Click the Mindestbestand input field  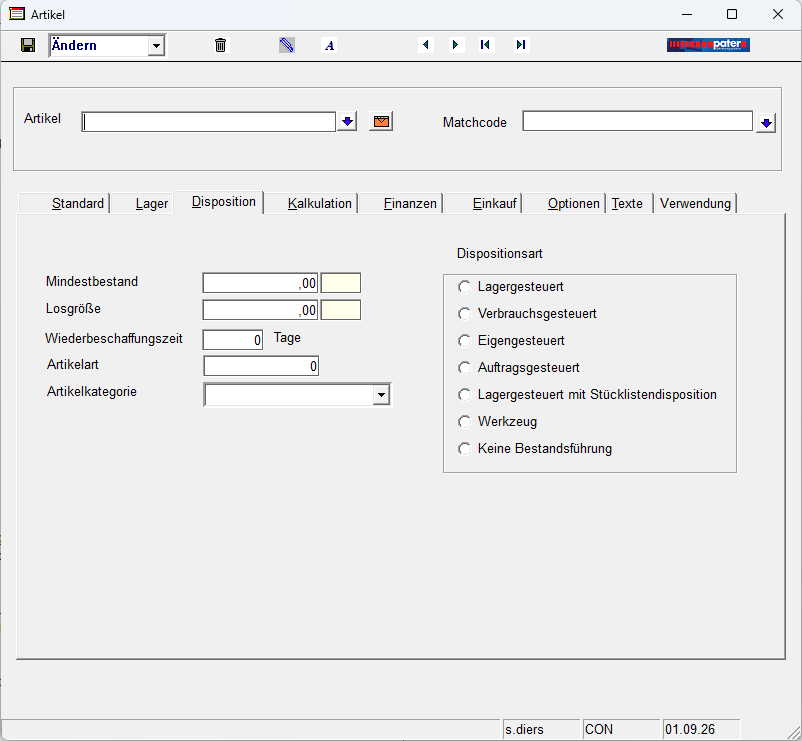(x=260, y=283)
